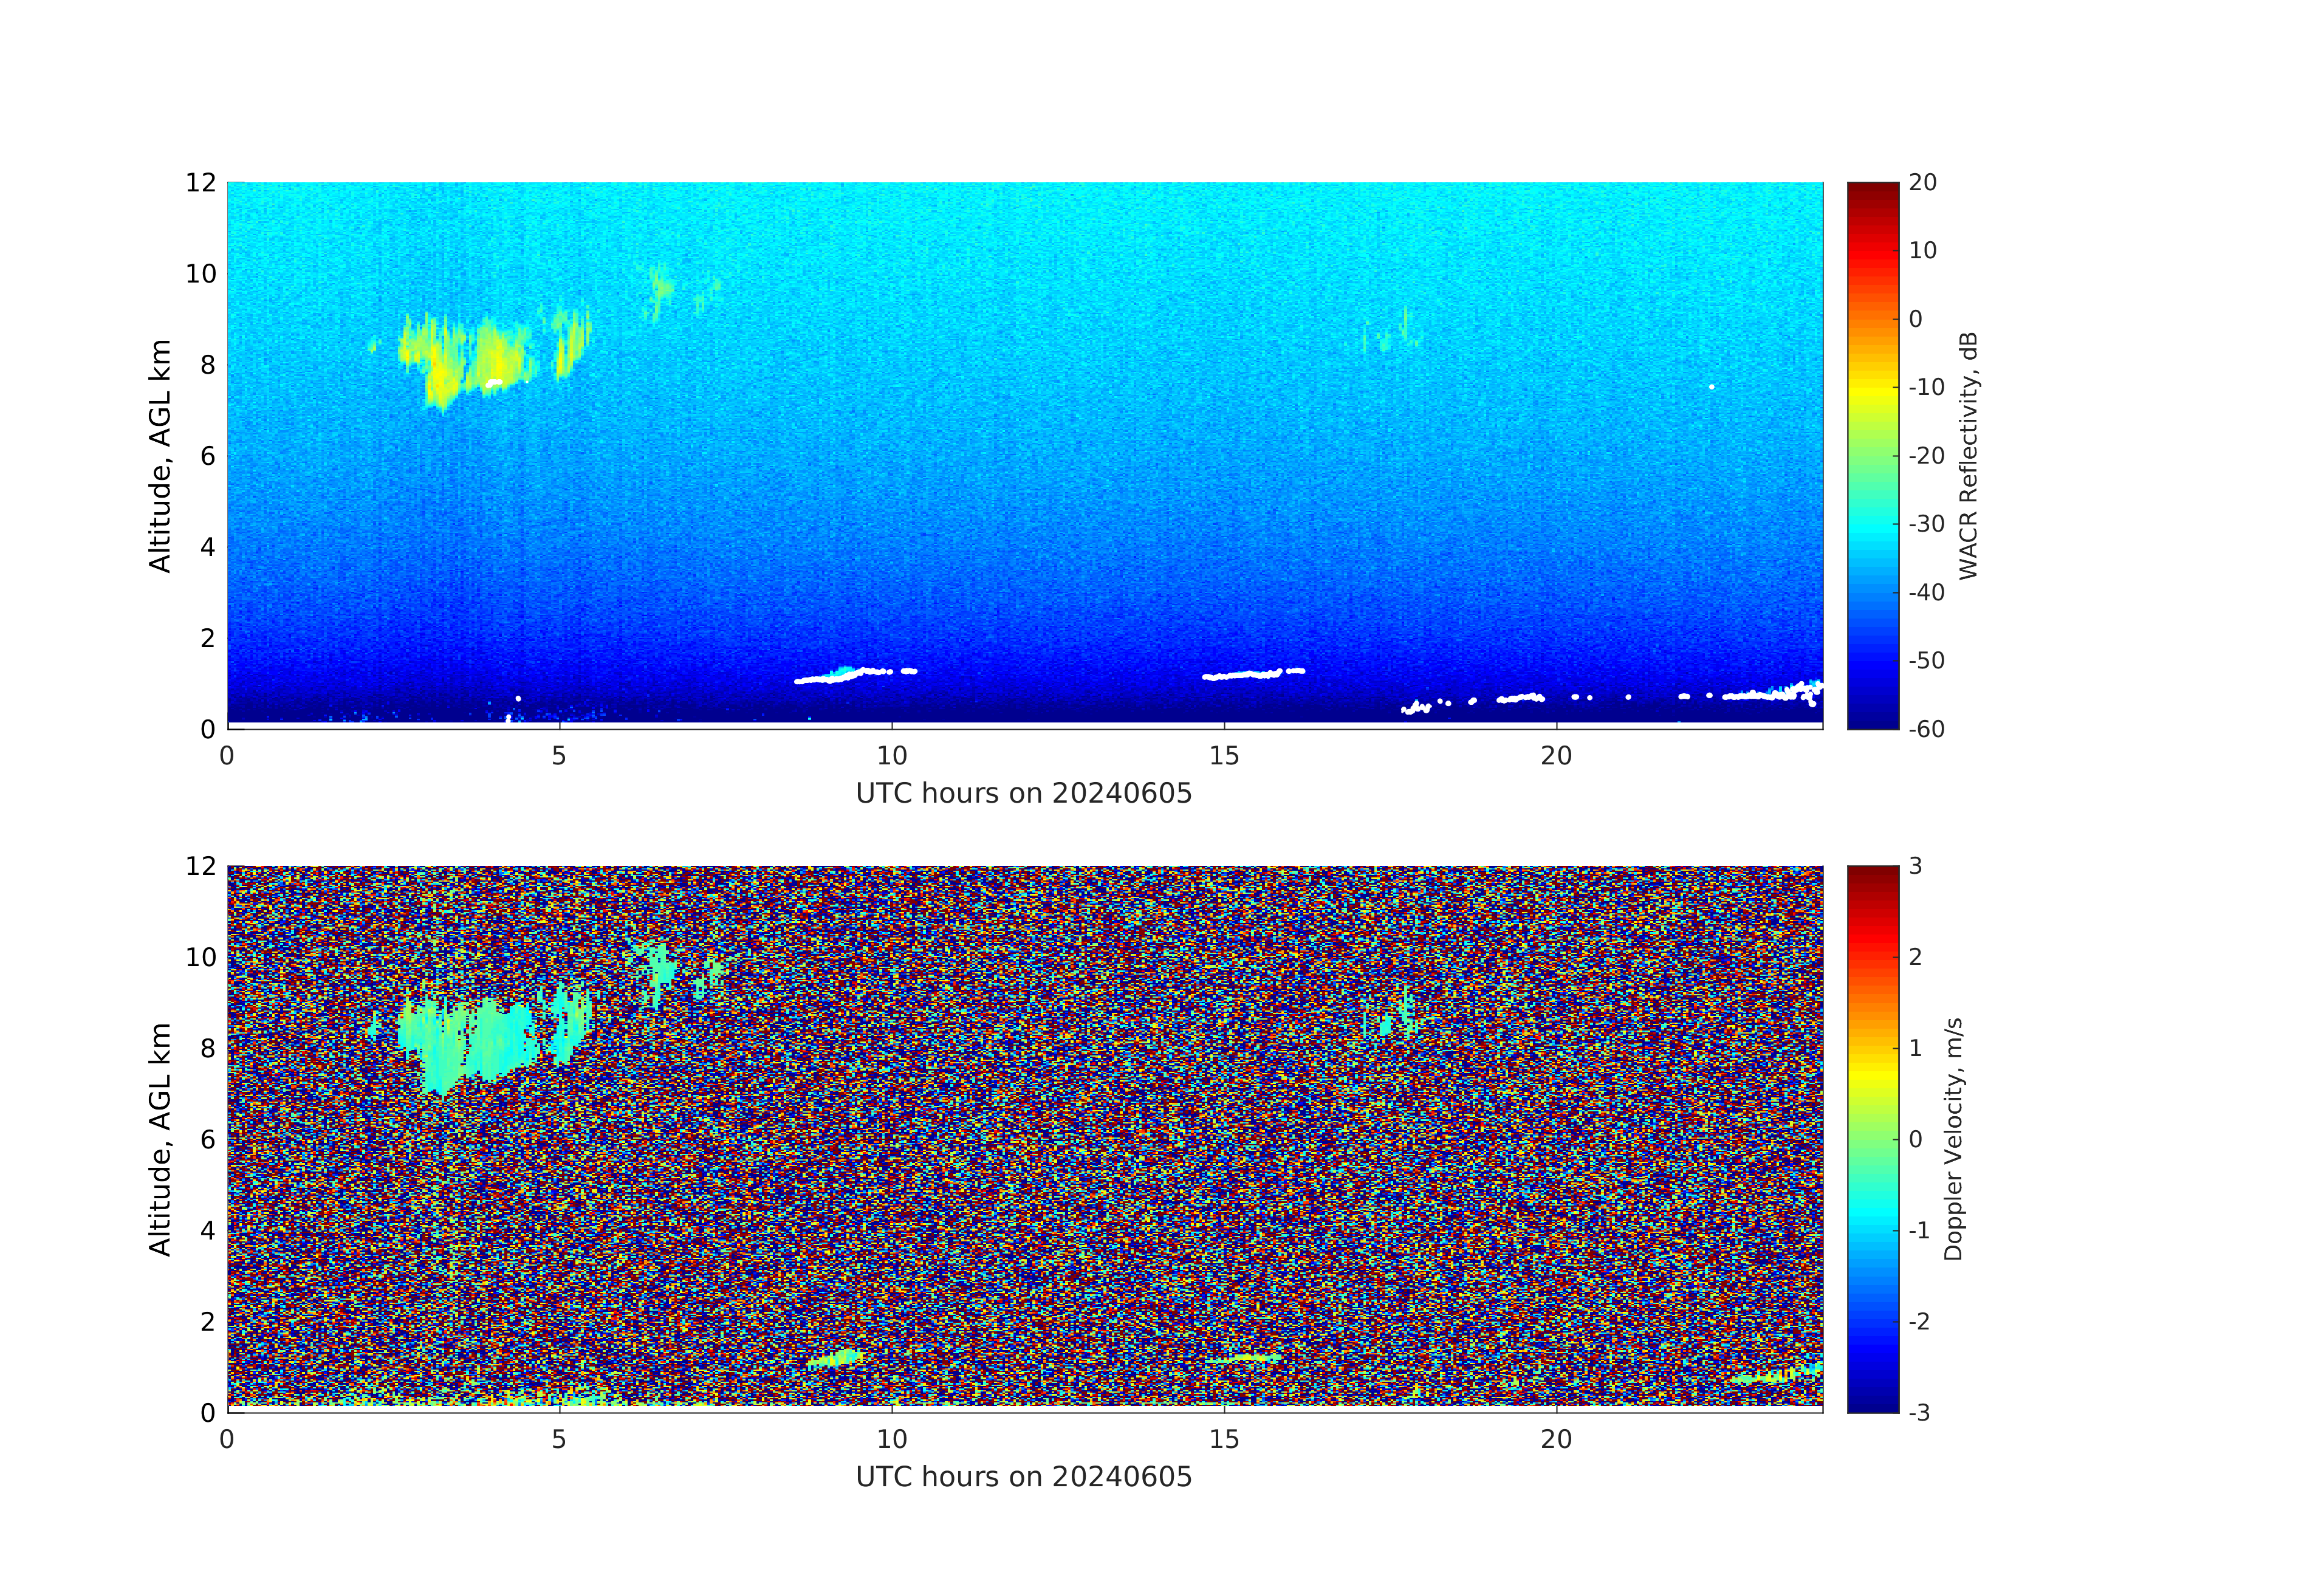Click the '-3' tick on the Doppler colorbar
Screen dimensions: 2324x1595
(1919, 1412)
